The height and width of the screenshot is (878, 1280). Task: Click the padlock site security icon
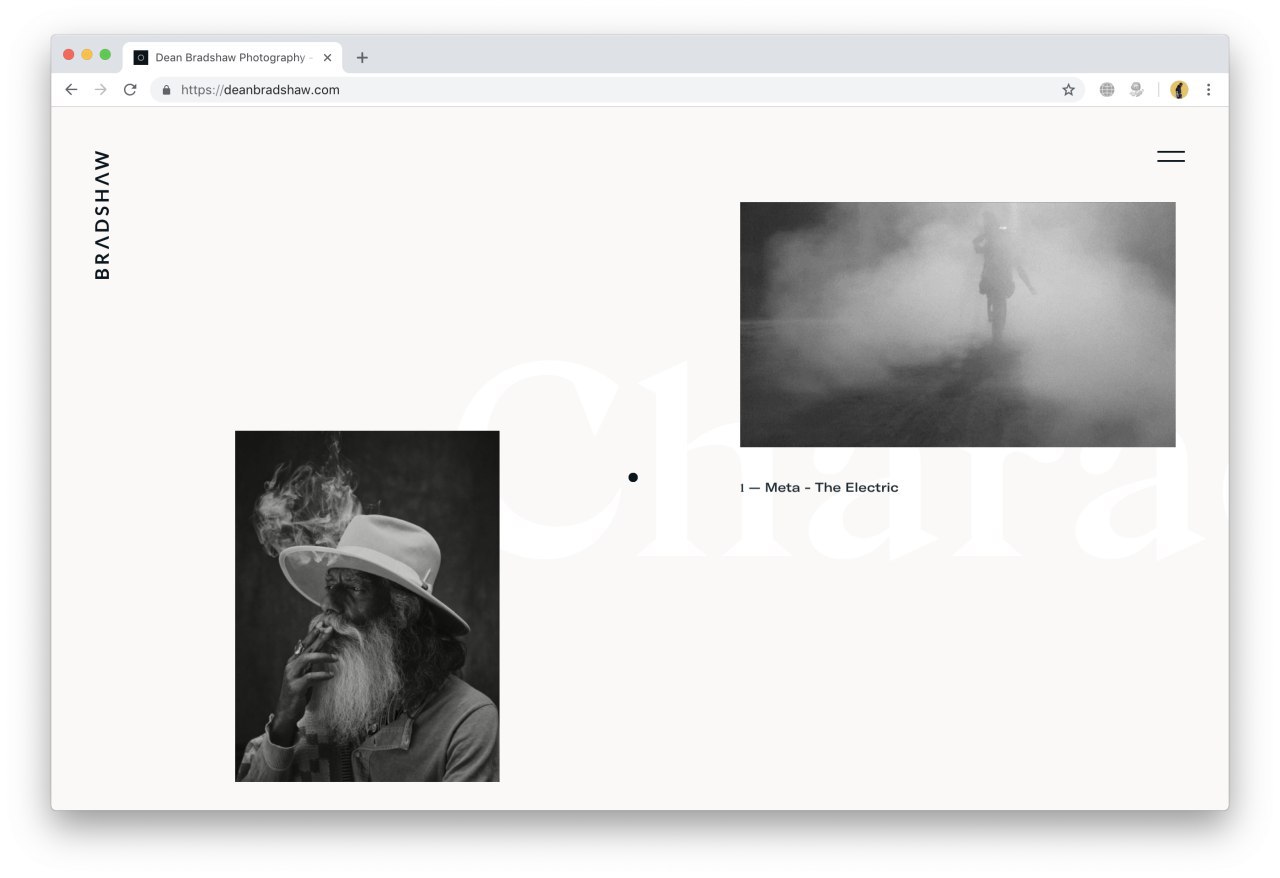167,90
